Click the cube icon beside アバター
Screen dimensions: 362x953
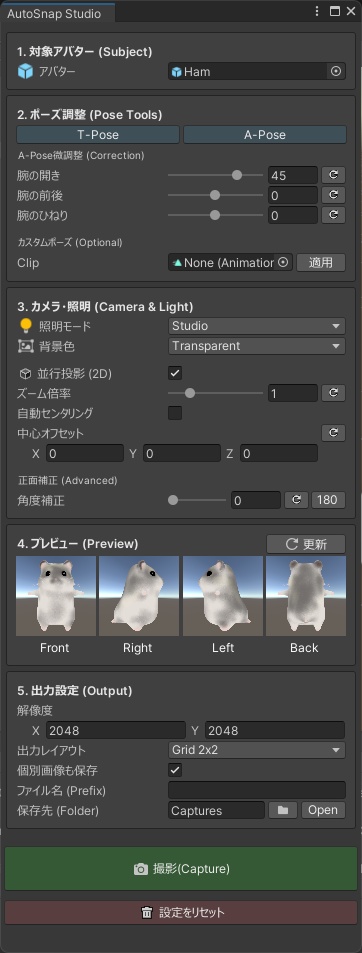[25, 72]
